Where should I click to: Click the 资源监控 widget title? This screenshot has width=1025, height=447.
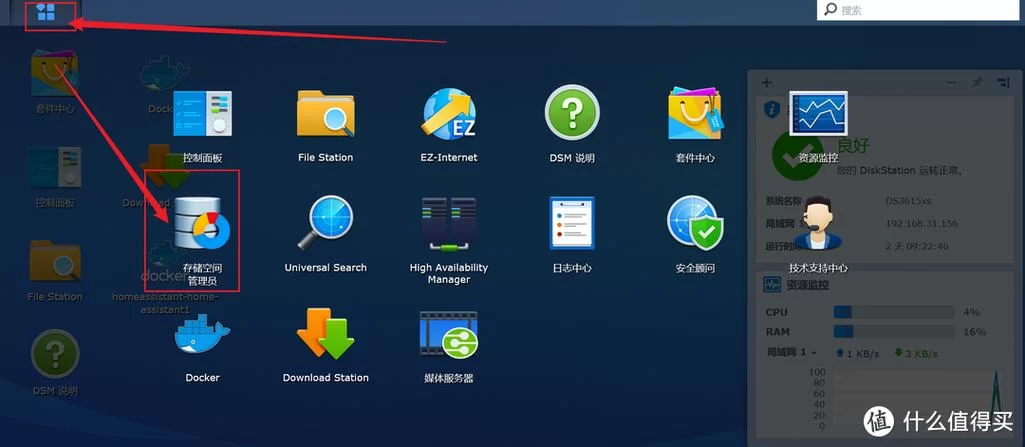[x=807, y=285]
